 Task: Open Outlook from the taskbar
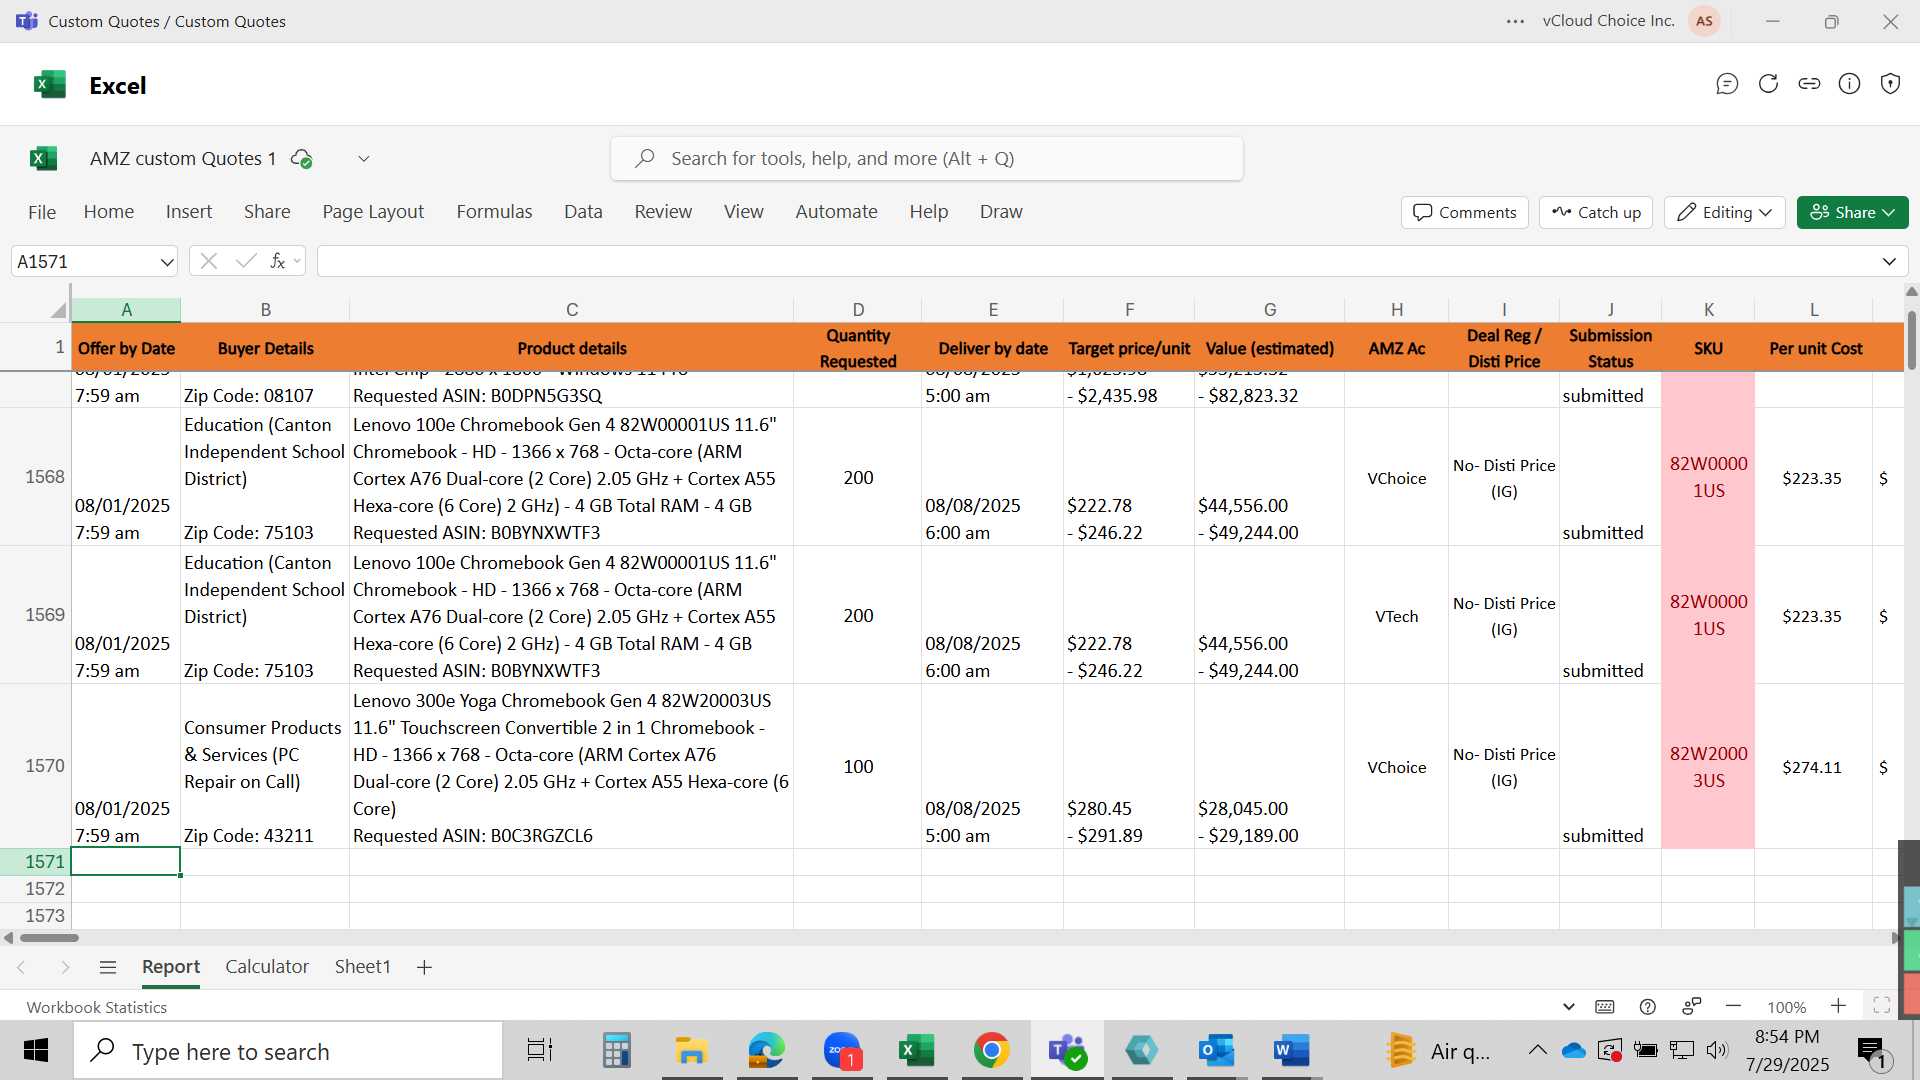[1216, 1050]
